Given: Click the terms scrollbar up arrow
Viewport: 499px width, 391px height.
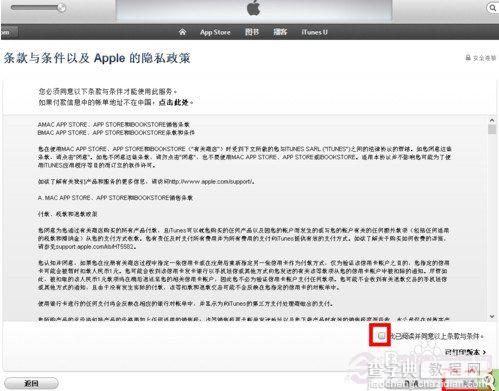Looking at the screenshot, I should coord(492,120).
